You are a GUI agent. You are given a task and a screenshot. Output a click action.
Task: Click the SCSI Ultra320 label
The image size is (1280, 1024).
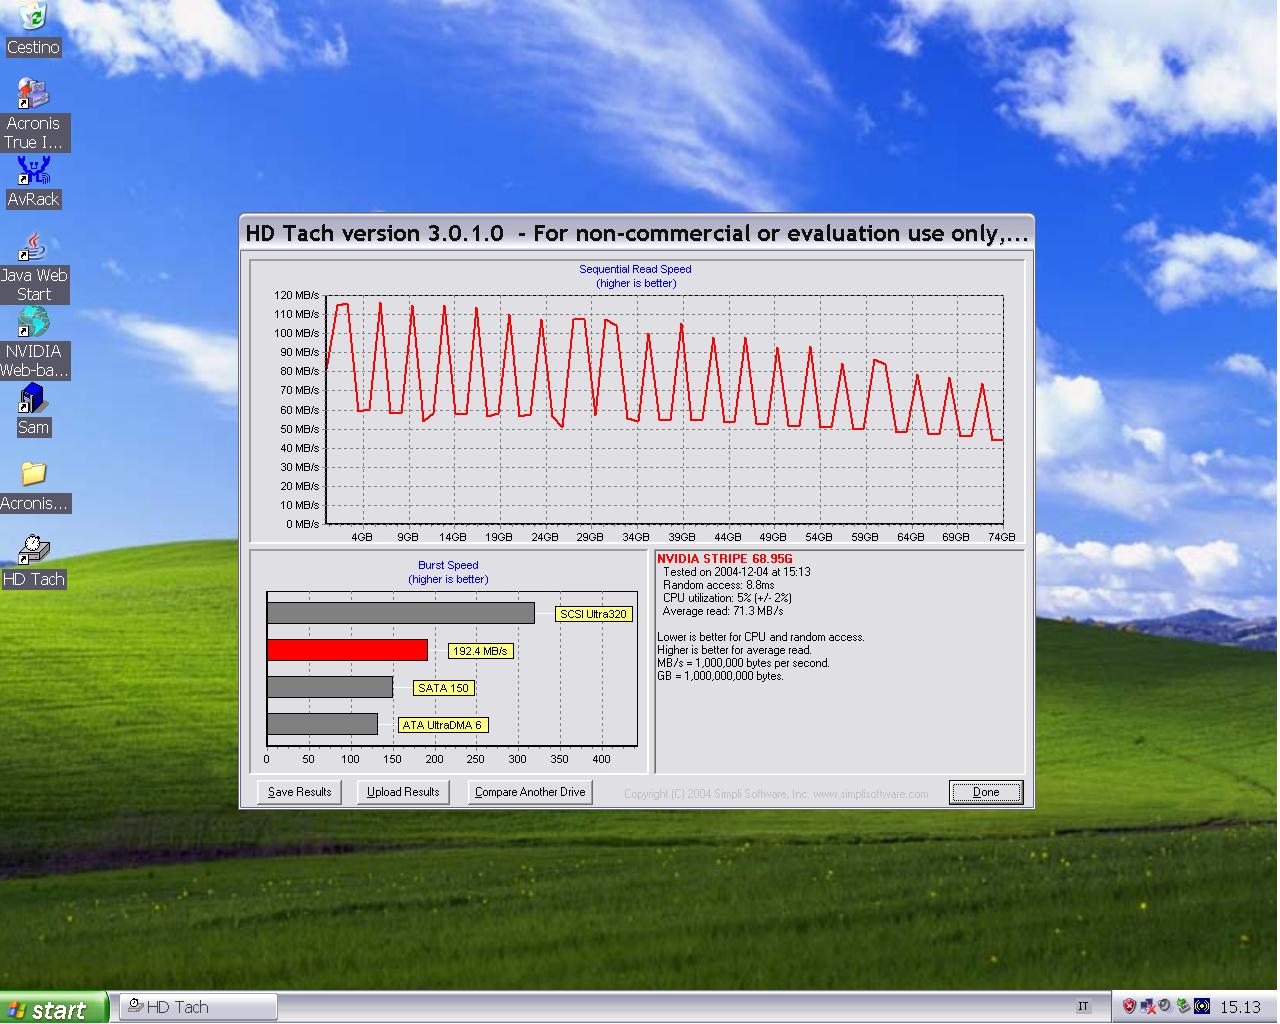click(x=594, y=614)
